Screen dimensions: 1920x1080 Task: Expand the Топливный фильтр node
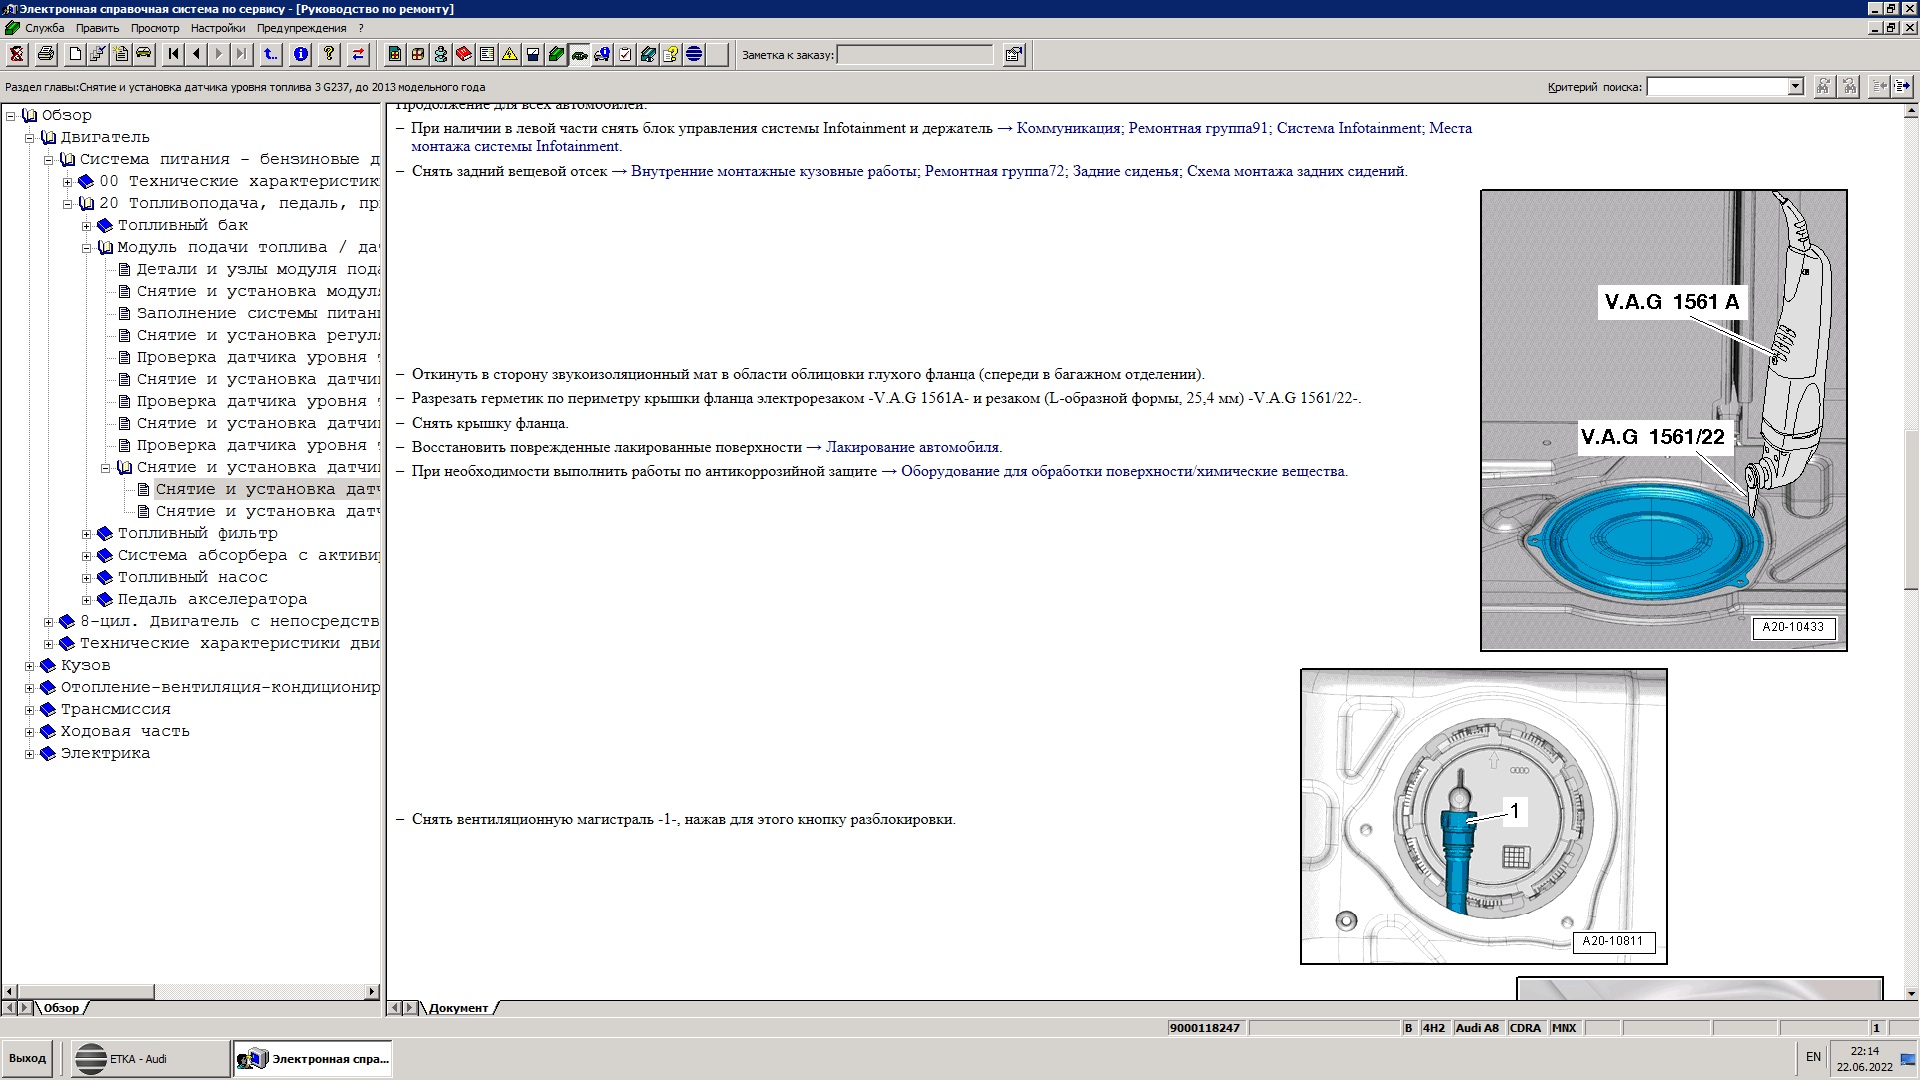tap(87, 534)
